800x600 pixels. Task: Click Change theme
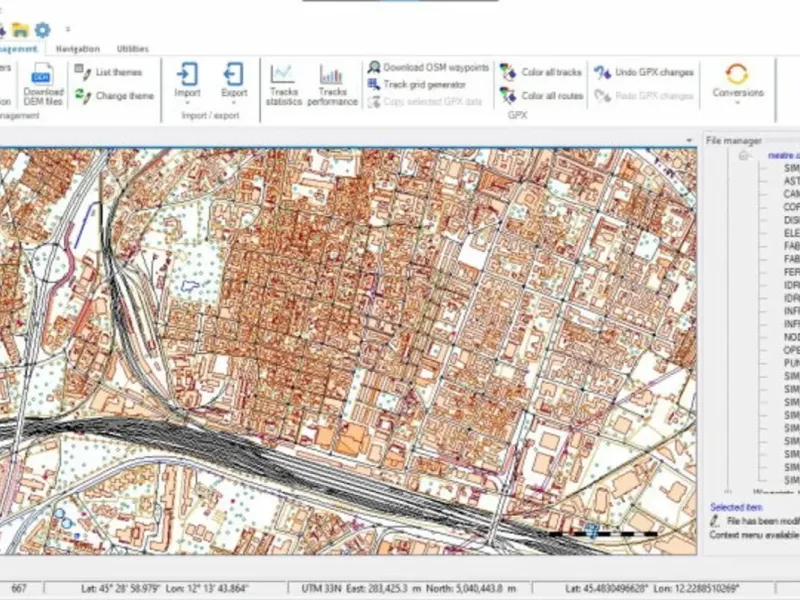[x=114, y=95]
